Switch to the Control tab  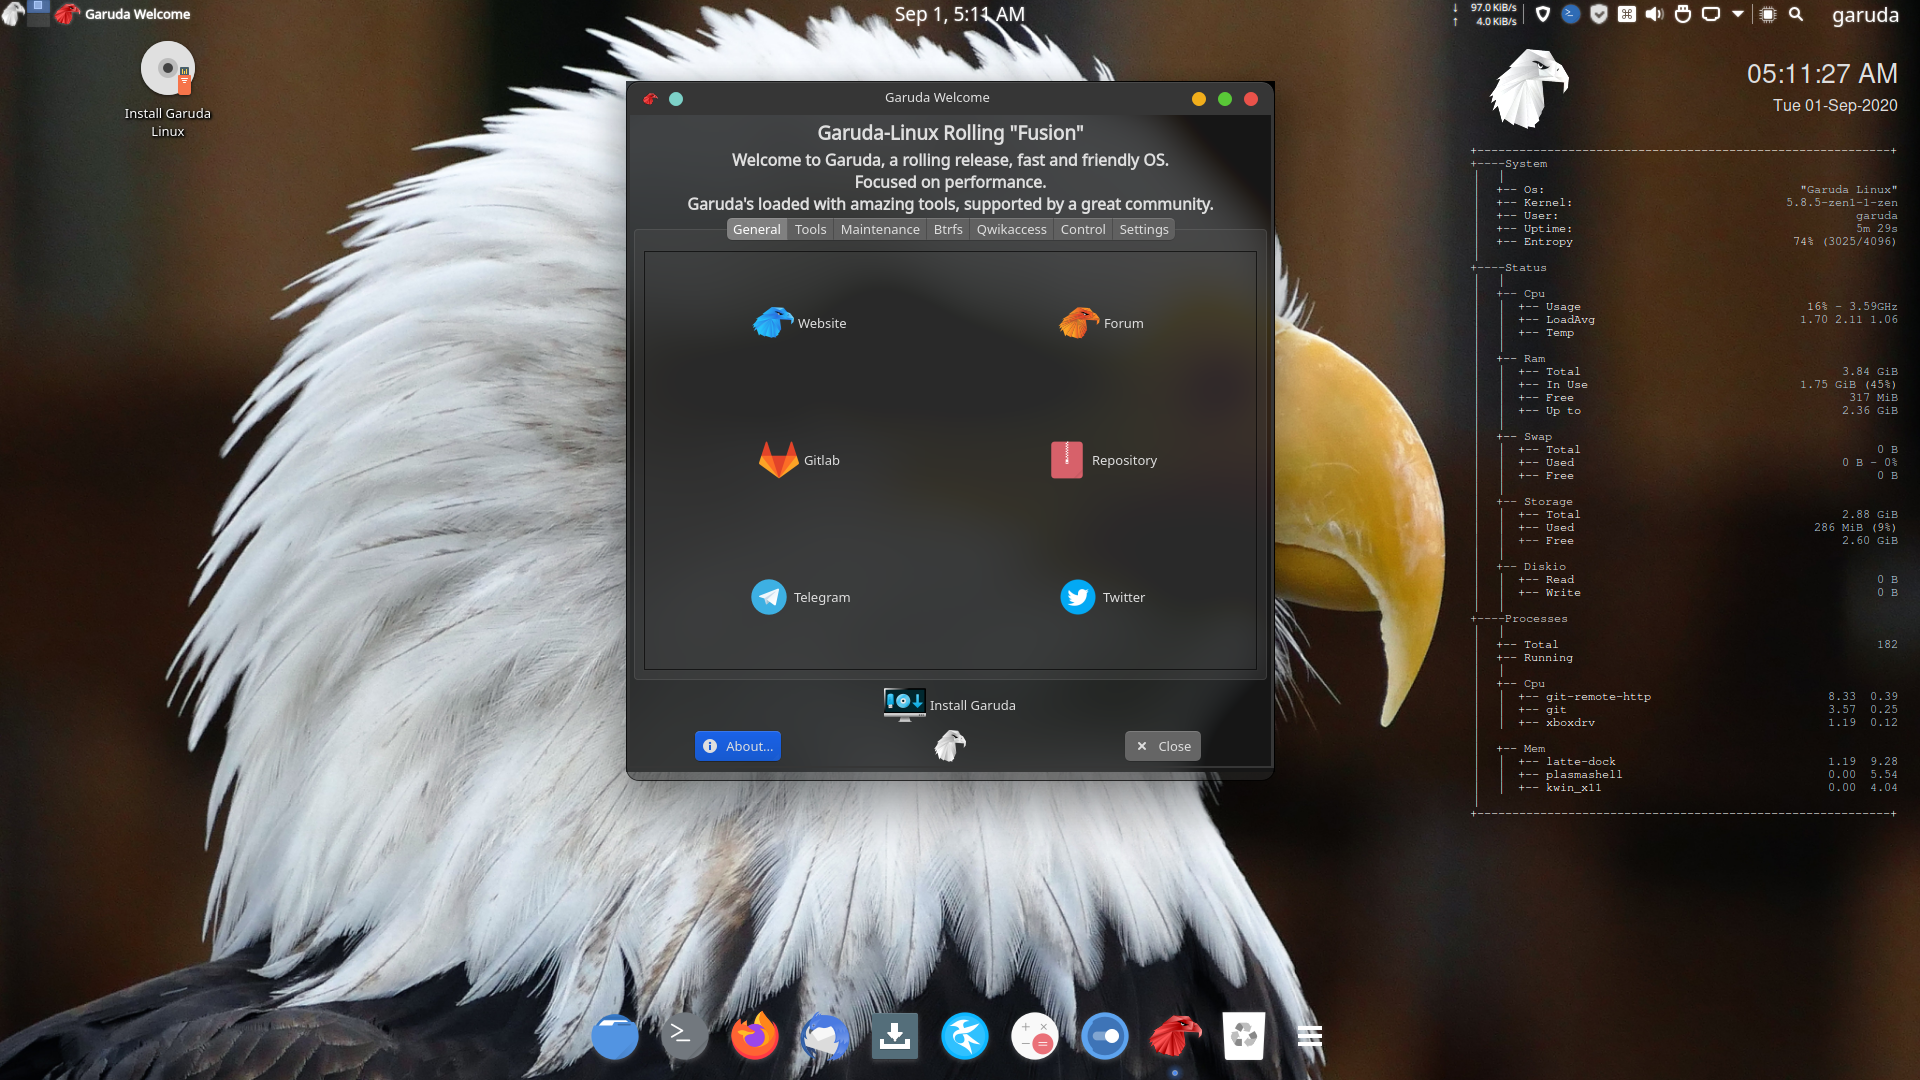click(x=1083, y=229)
